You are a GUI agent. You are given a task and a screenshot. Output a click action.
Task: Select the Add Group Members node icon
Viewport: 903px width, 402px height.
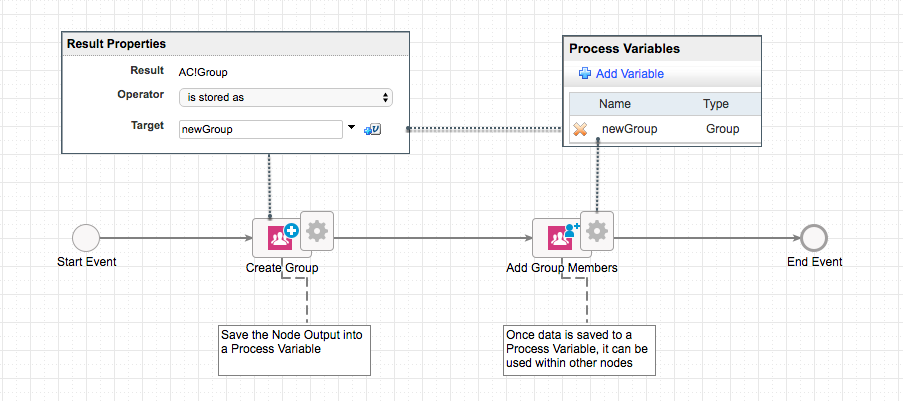click(556, 238)
